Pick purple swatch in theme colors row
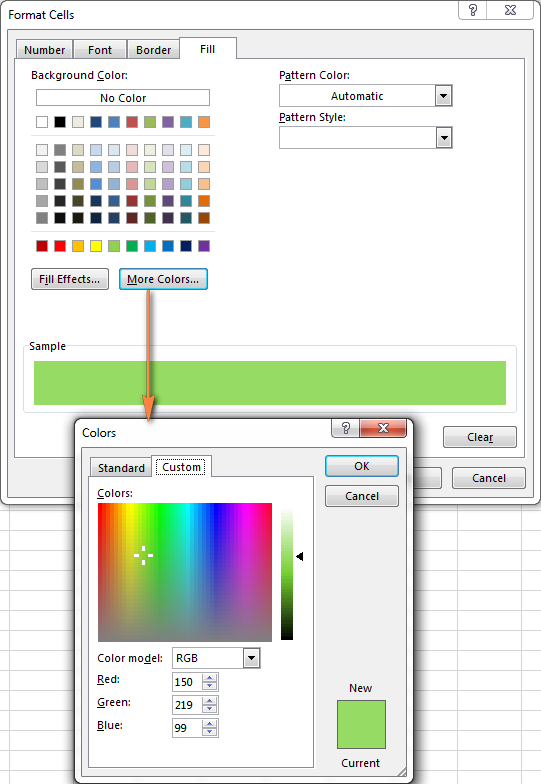 pyautogui.click(x=168, y=122)
